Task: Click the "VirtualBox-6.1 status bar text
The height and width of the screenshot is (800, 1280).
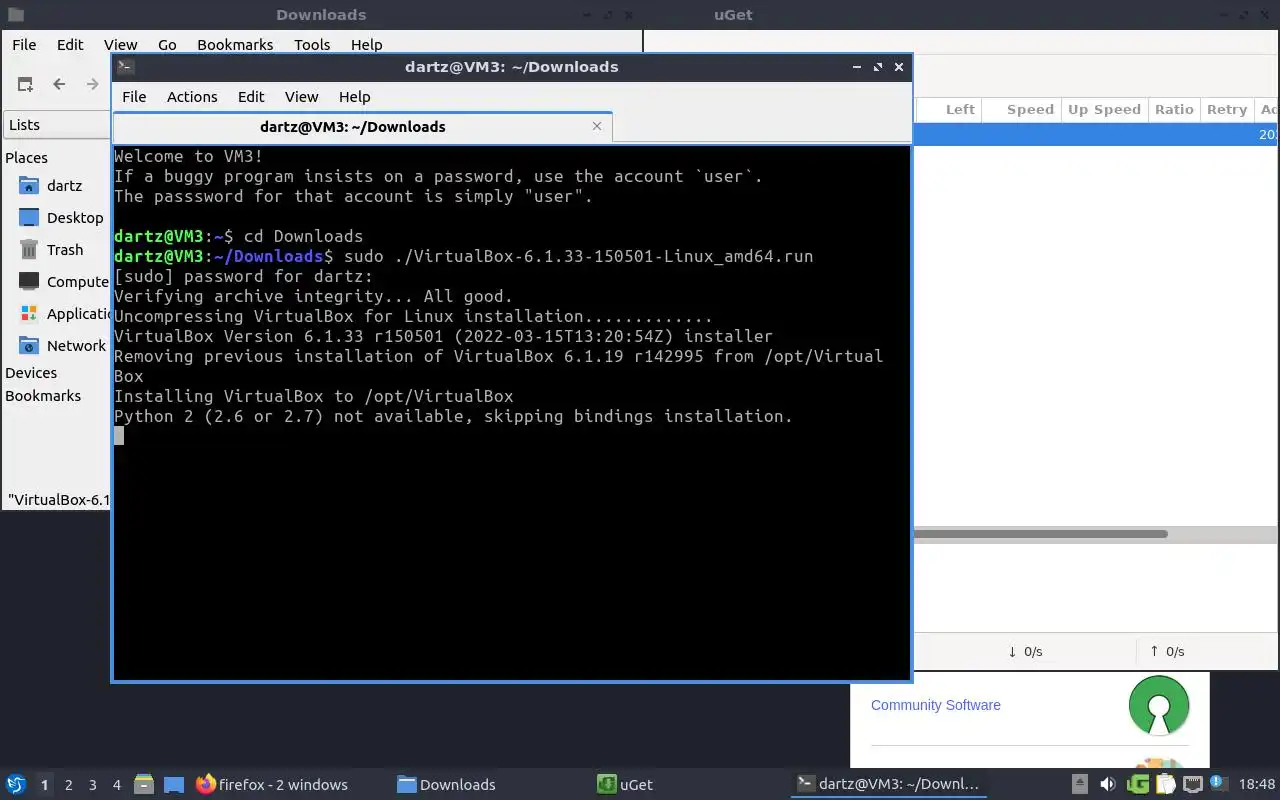Action: [x=59, y=500]
